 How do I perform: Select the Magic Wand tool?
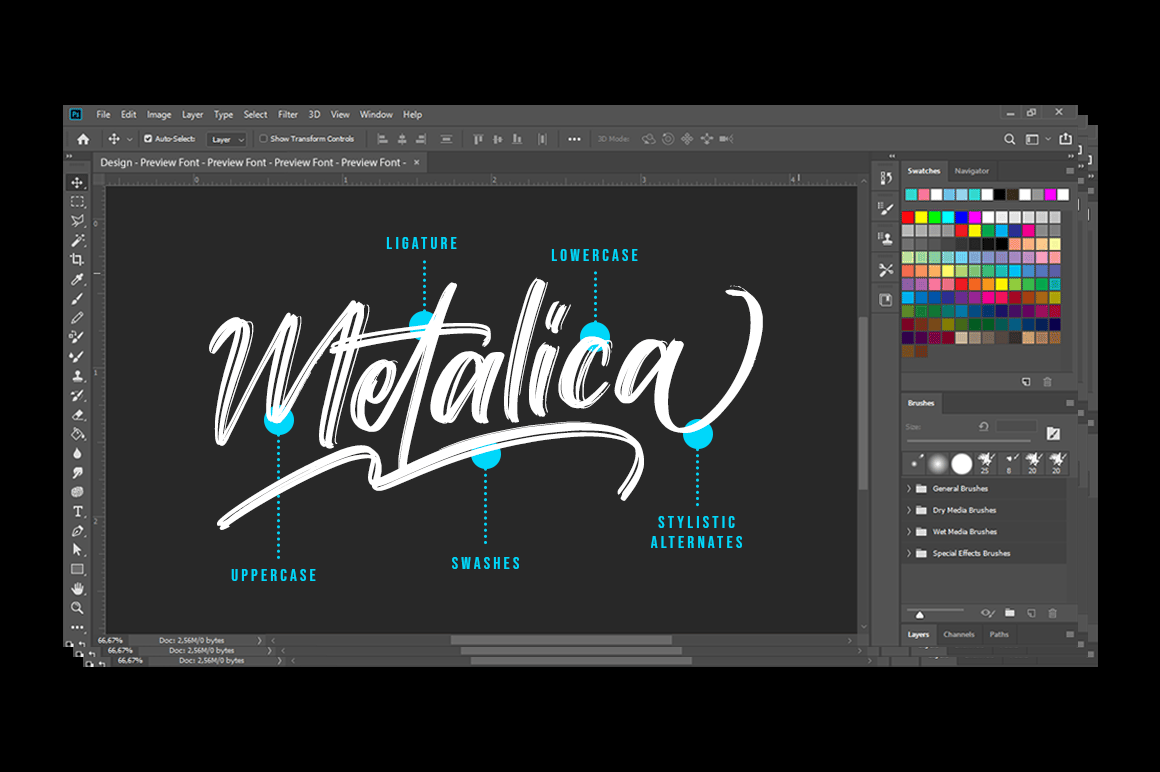(77, 240)
